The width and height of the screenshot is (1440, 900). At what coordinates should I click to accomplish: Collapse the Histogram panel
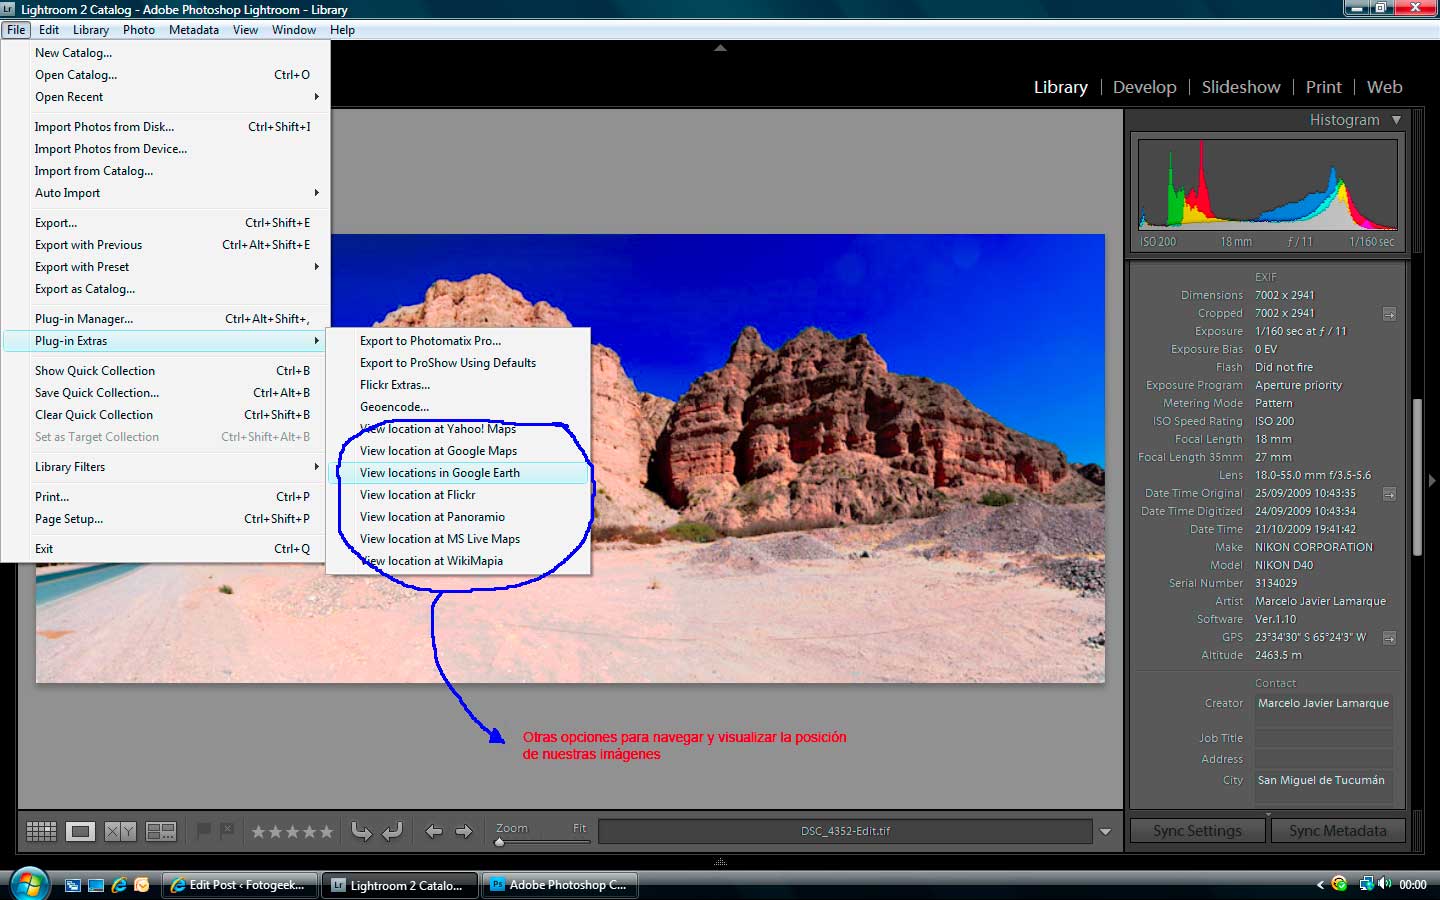[1396, 120]
